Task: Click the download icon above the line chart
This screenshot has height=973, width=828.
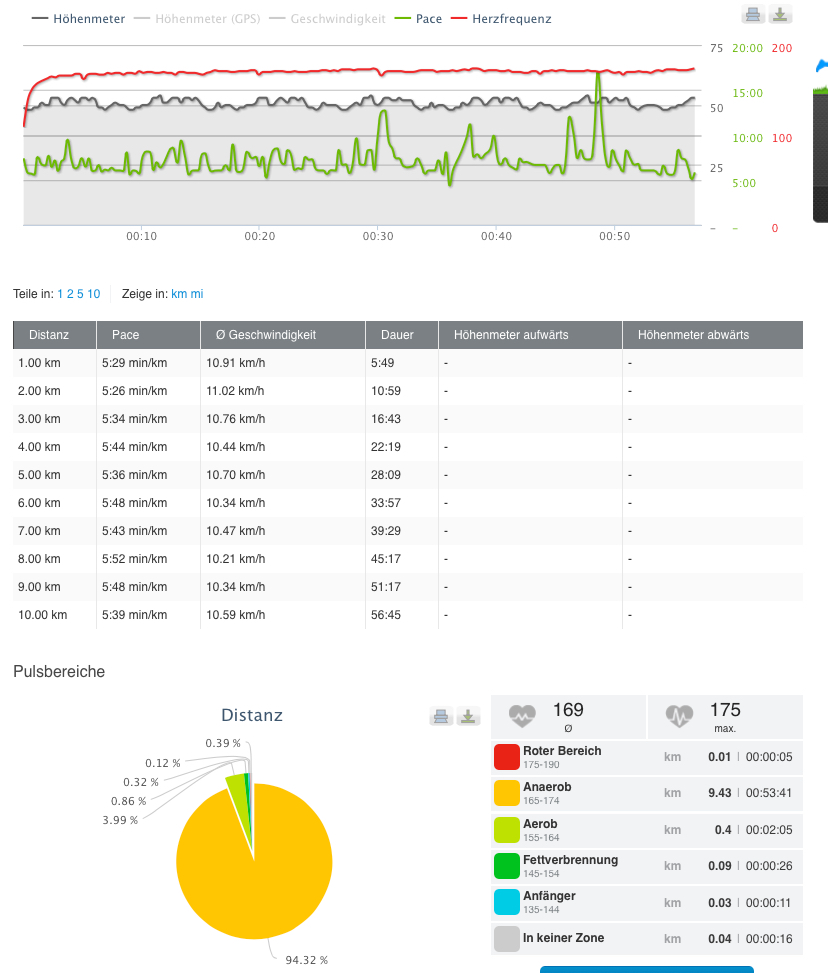Action: pyautogui.click(x=780, y=14)
